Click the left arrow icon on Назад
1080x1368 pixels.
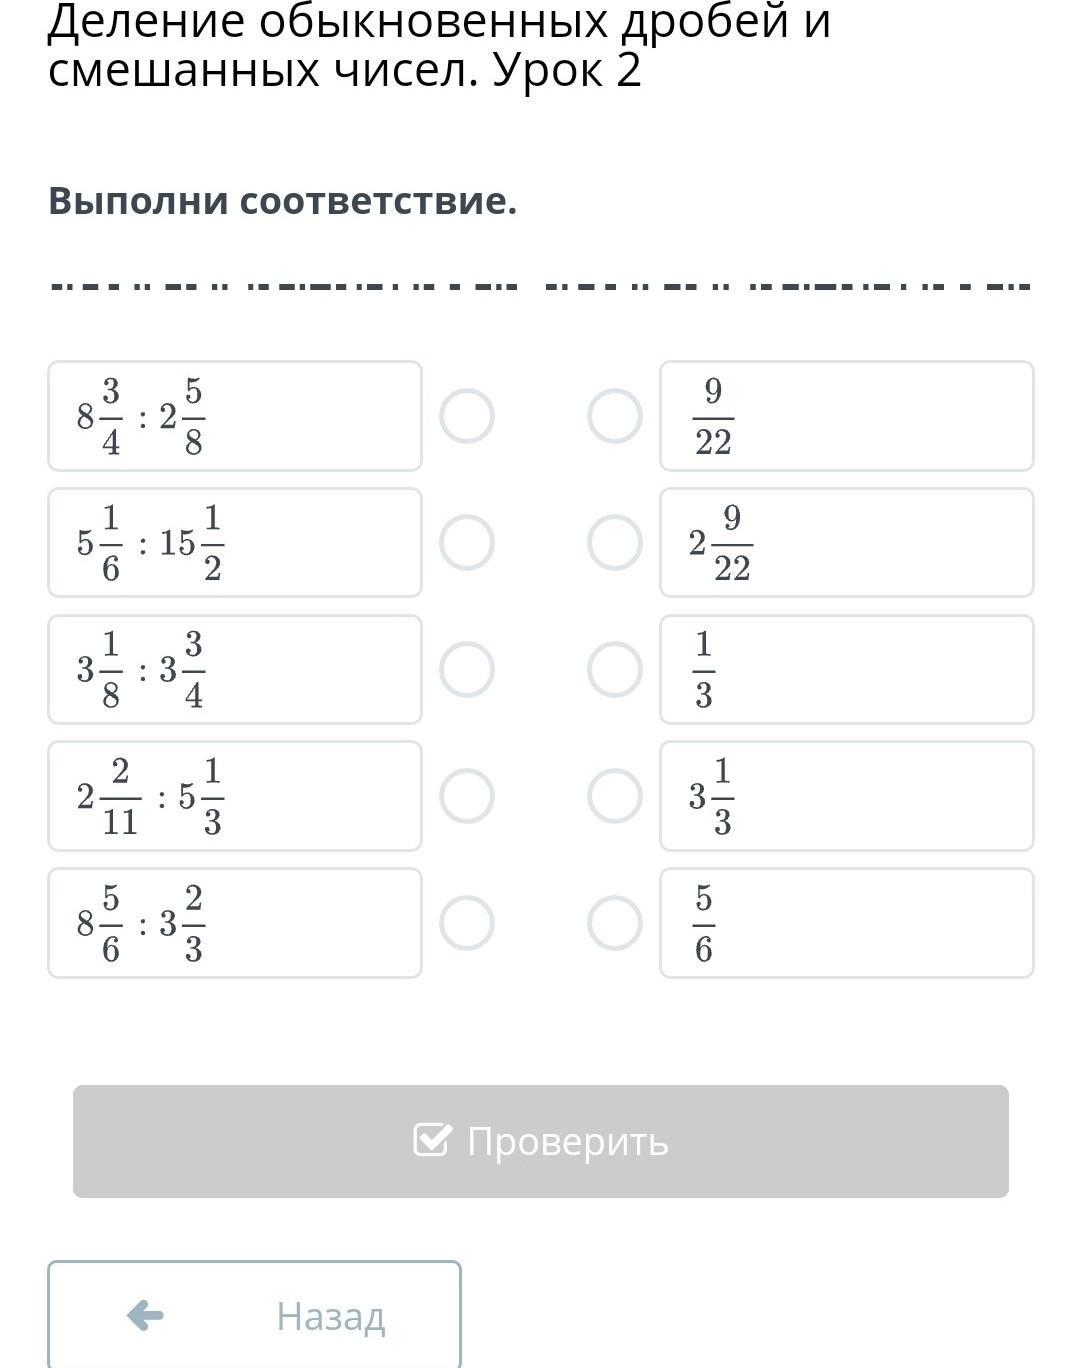pos(146,1315)
